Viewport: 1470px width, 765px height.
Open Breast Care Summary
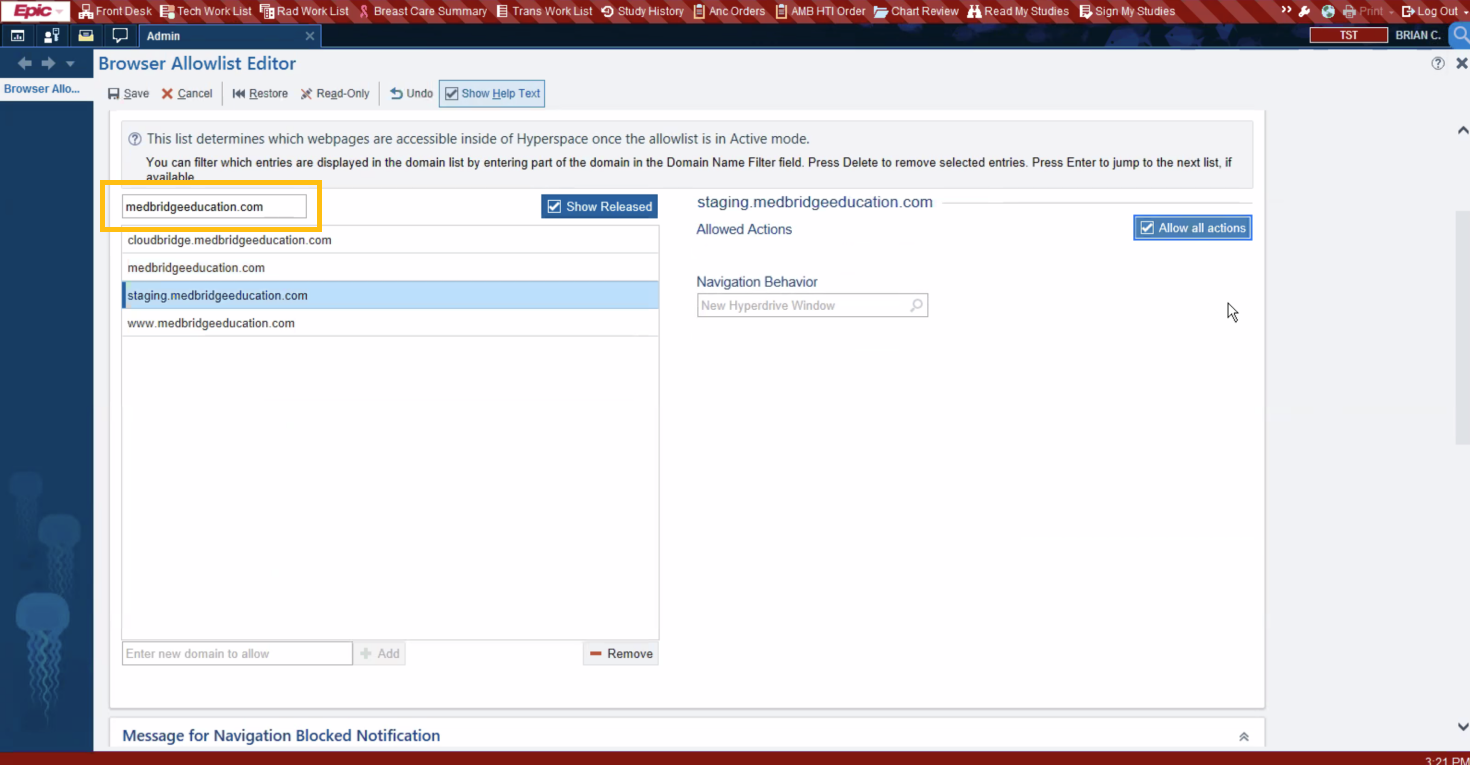click(x=422, y=11)
